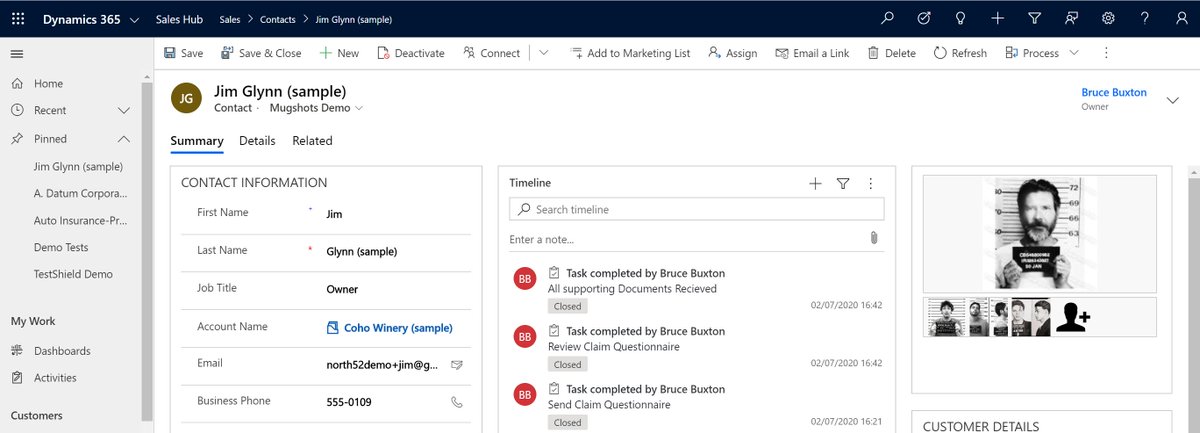Open the timeline filter pane

coord(843,183)
